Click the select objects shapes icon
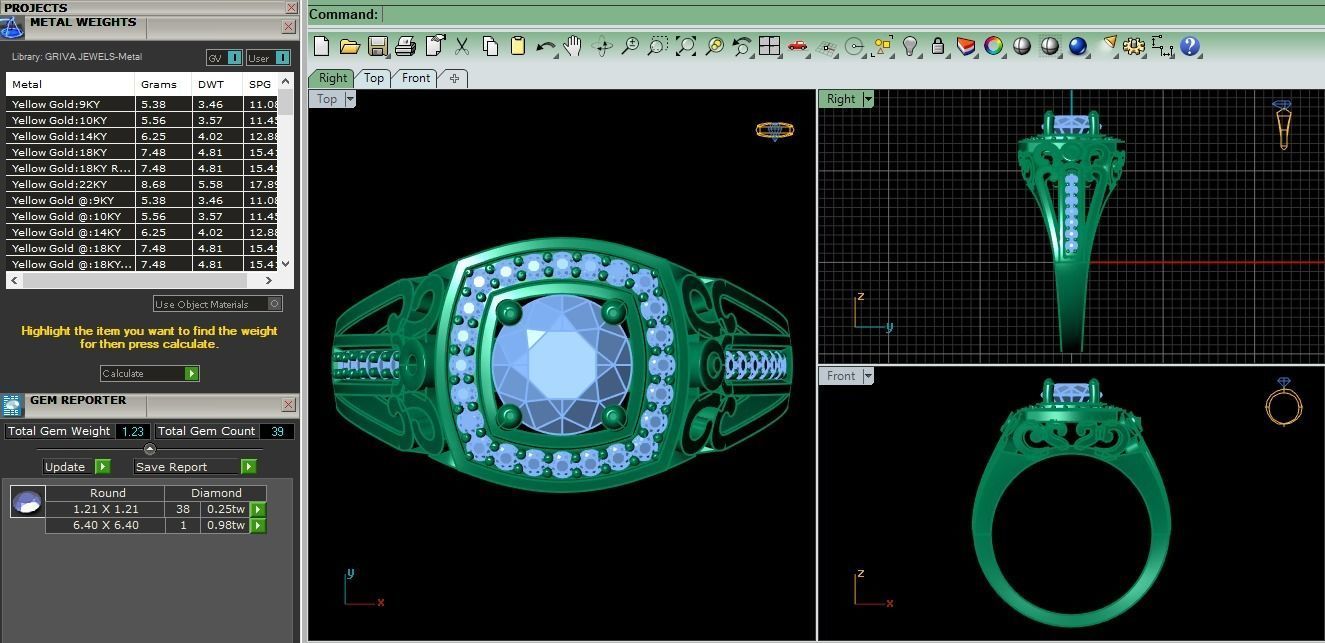 882,46
